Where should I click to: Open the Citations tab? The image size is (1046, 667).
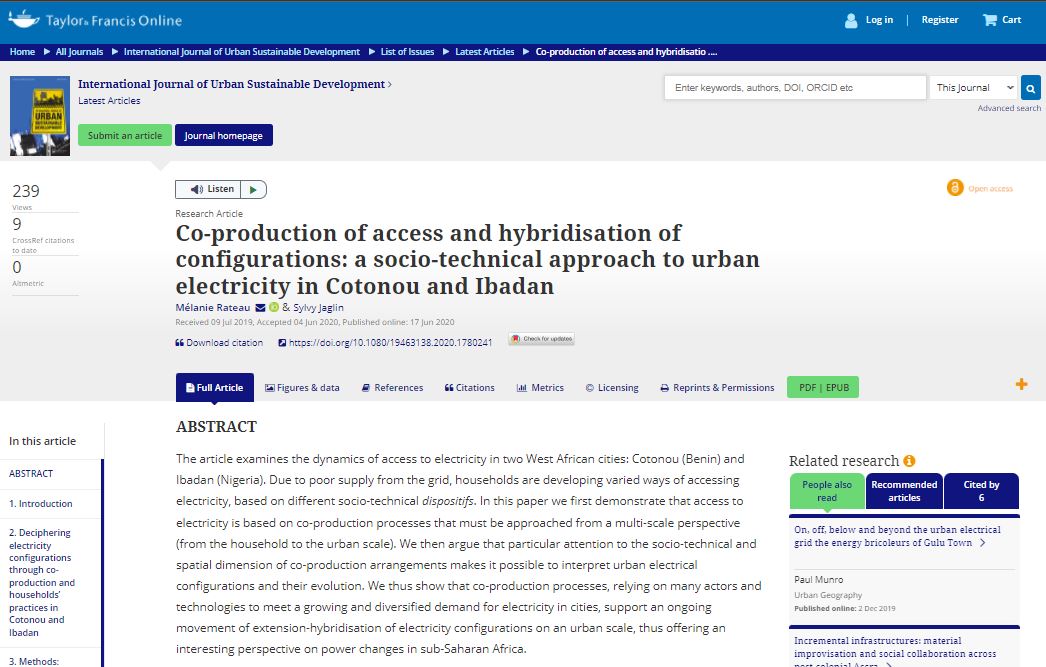[470, 388]
